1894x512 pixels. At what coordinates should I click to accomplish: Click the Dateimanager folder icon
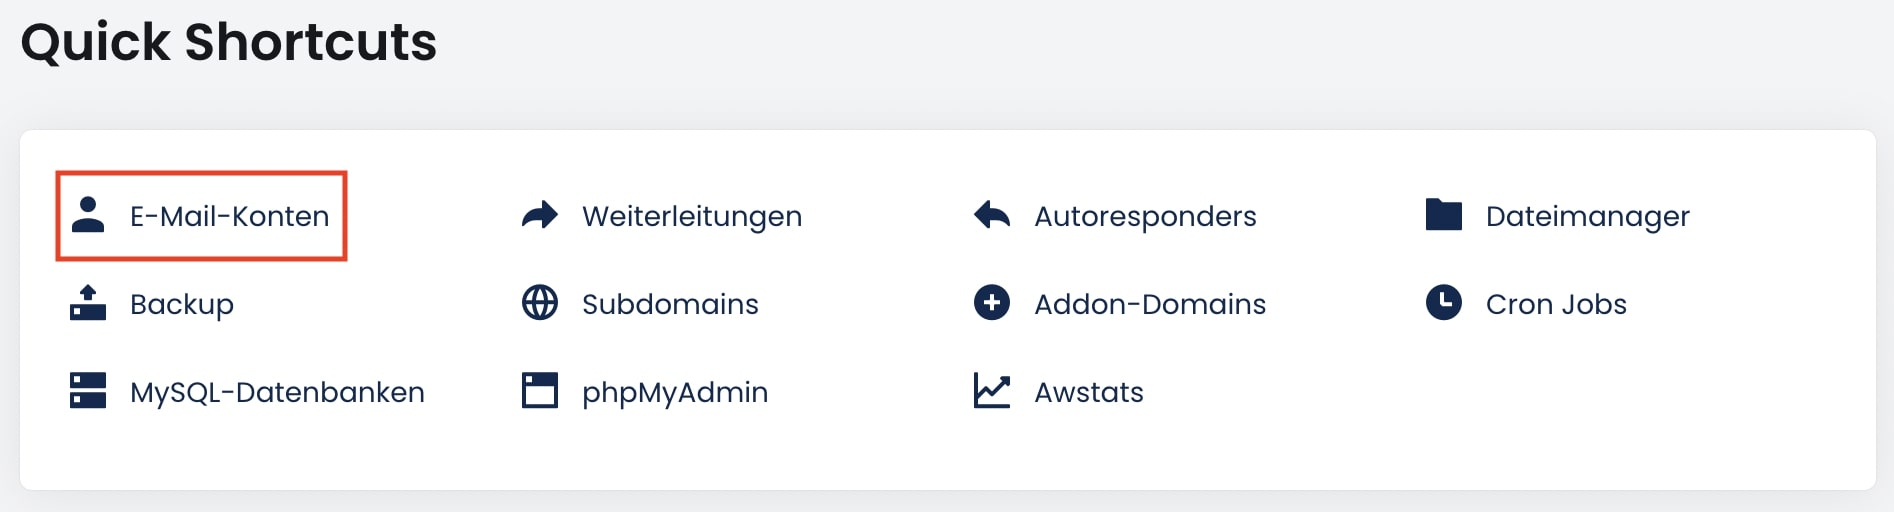1444,215
